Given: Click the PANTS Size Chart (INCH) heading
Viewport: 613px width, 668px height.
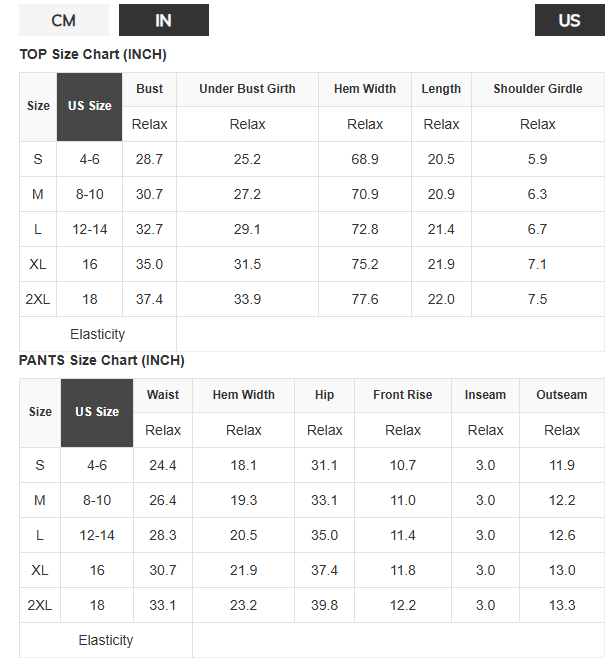Looking at the screenshot, I should 102,360.
